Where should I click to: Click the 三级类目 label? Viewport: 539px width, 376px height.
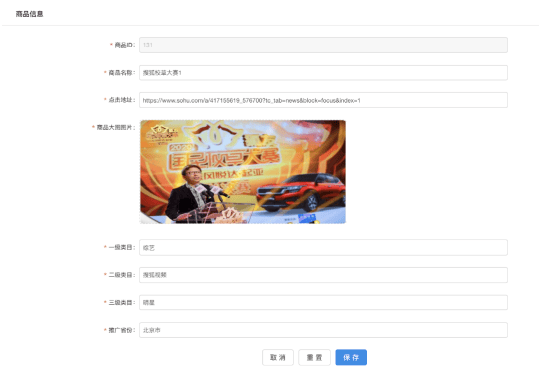coord(122,302)
